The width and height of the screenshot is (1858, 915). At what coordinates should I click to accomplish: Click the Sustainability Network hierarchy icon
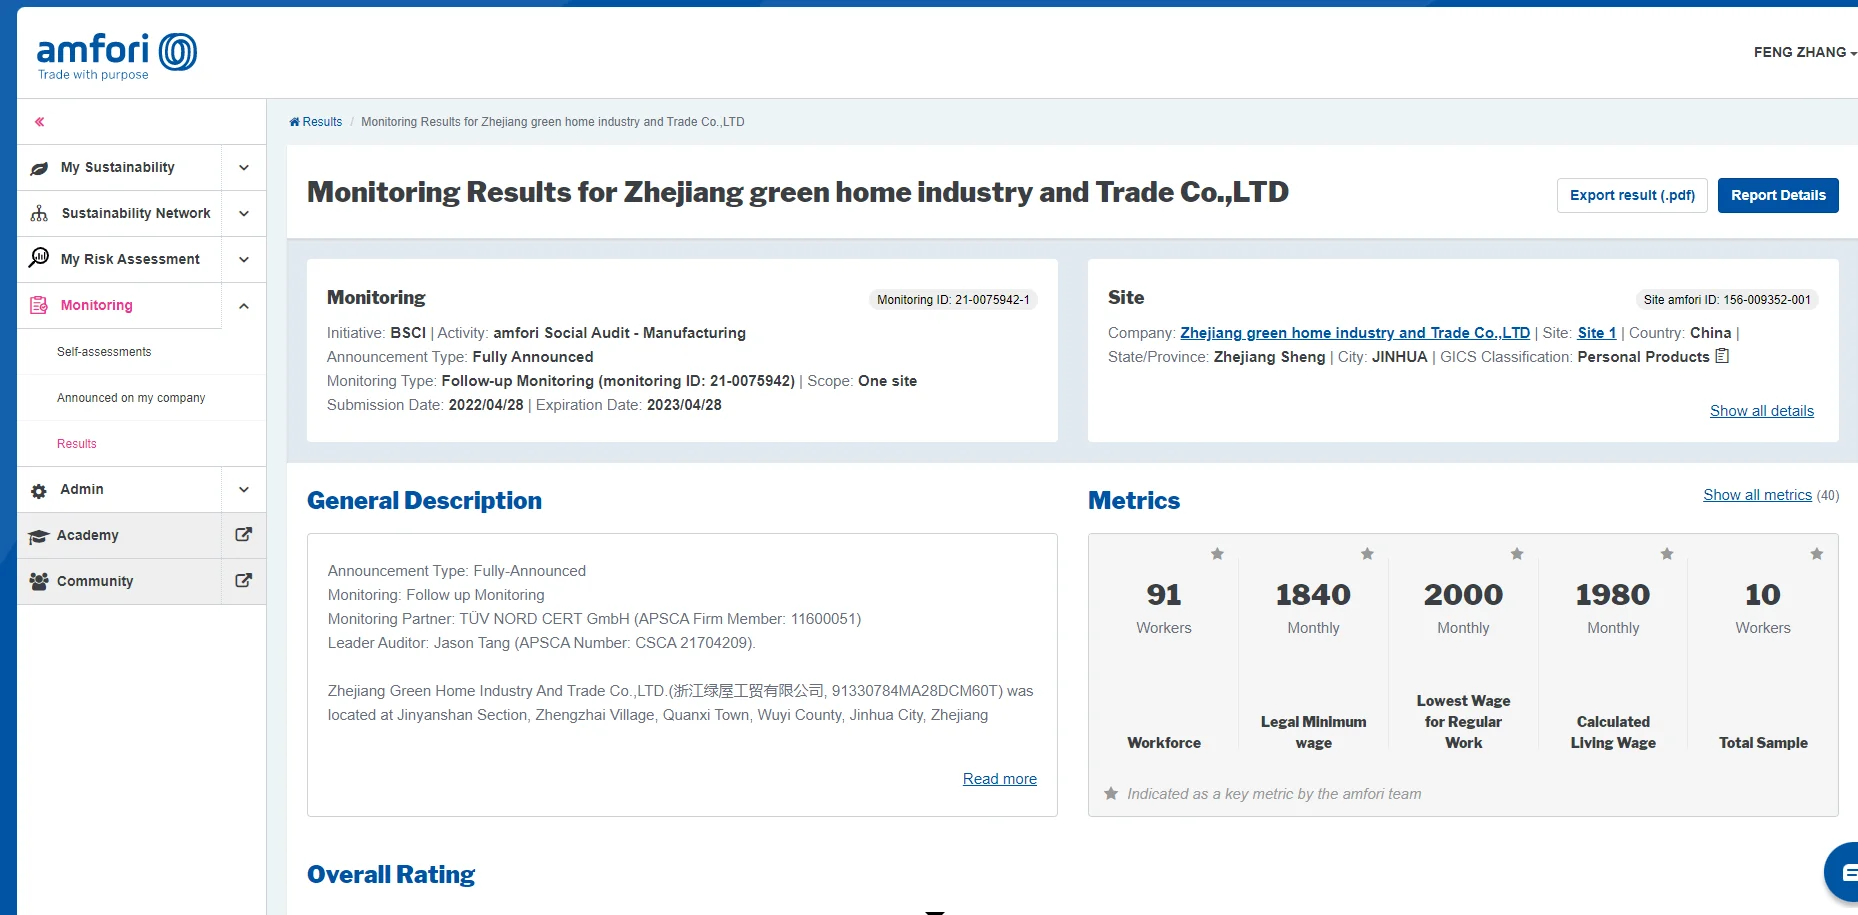click(39, 214)
